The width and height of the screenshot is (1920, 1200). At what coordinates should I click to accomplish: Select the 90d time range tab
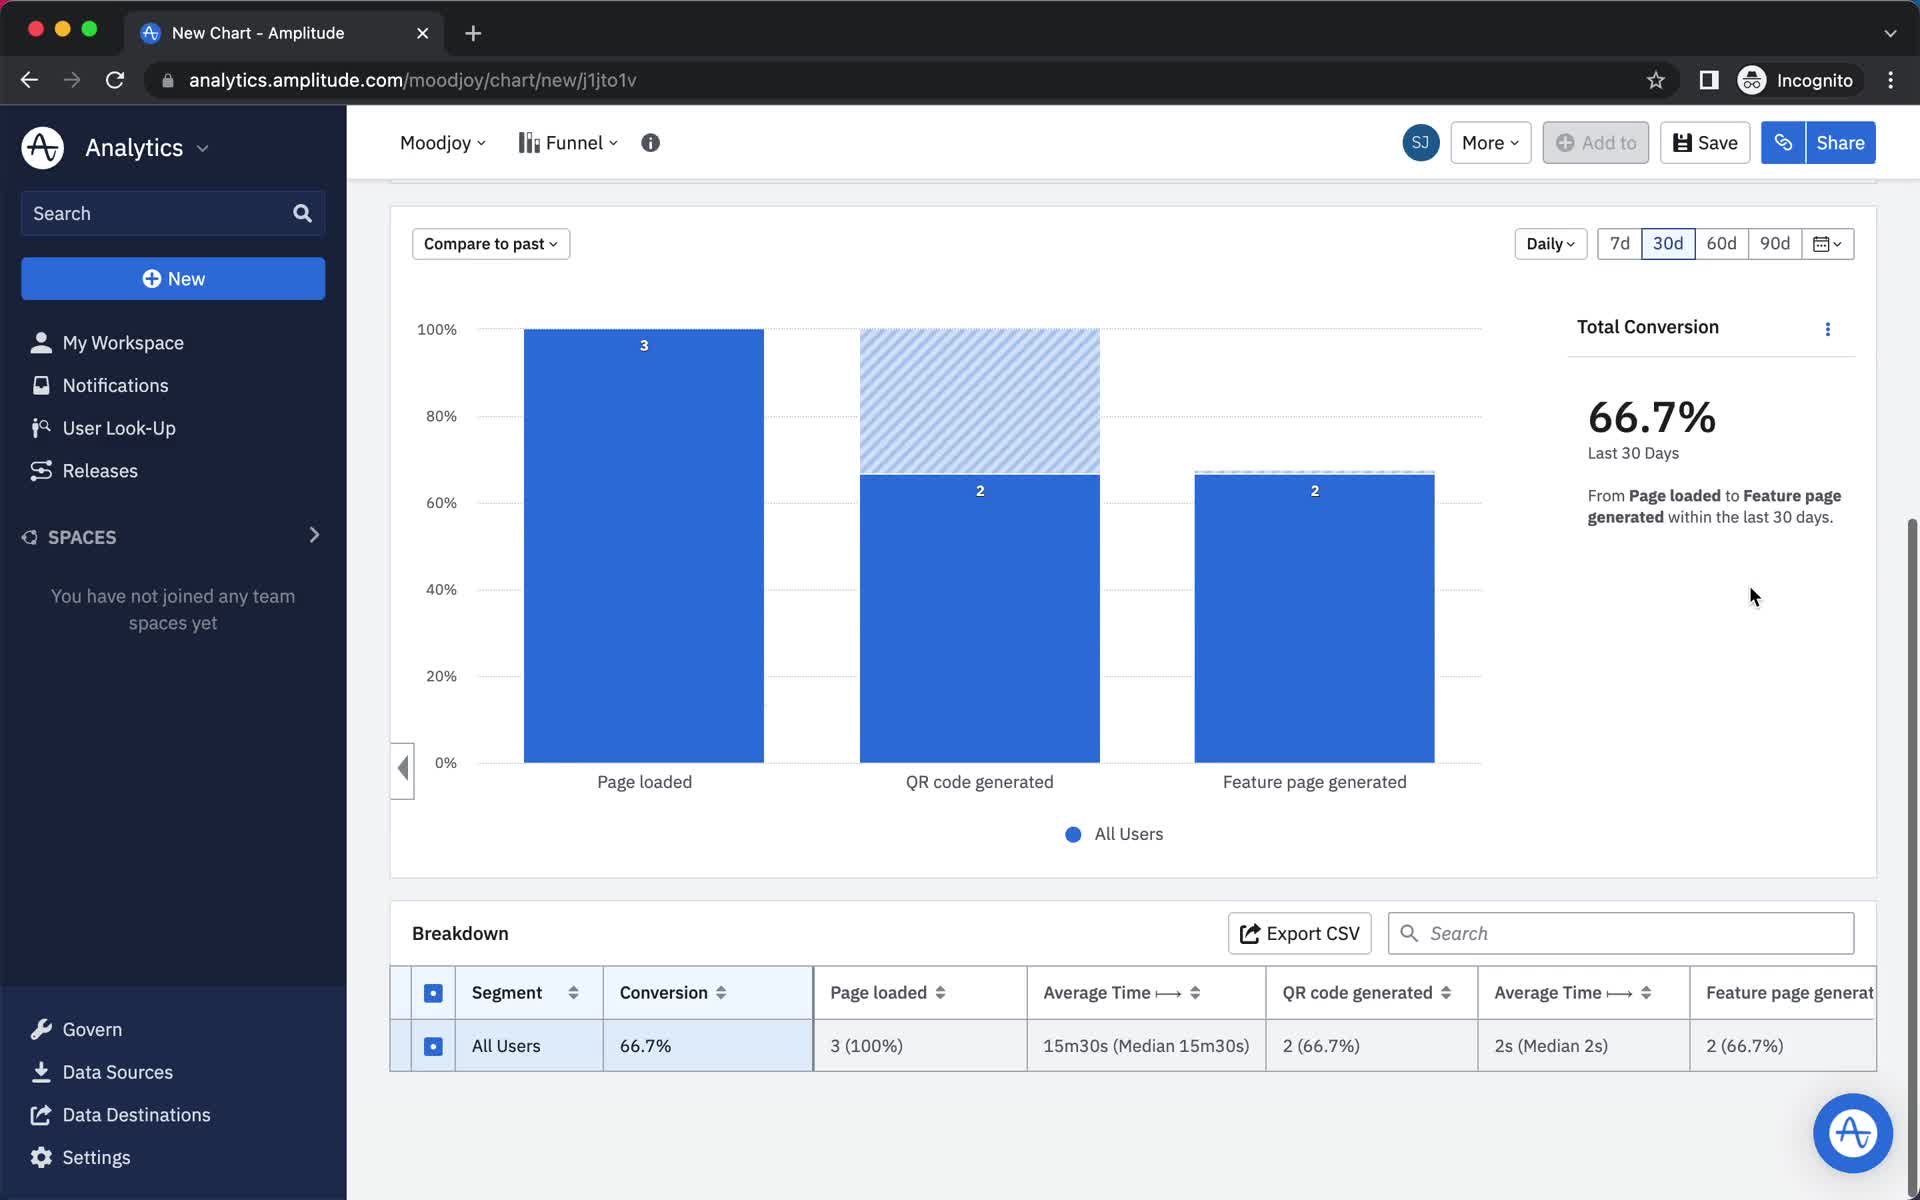click(x=1775, y=243)
